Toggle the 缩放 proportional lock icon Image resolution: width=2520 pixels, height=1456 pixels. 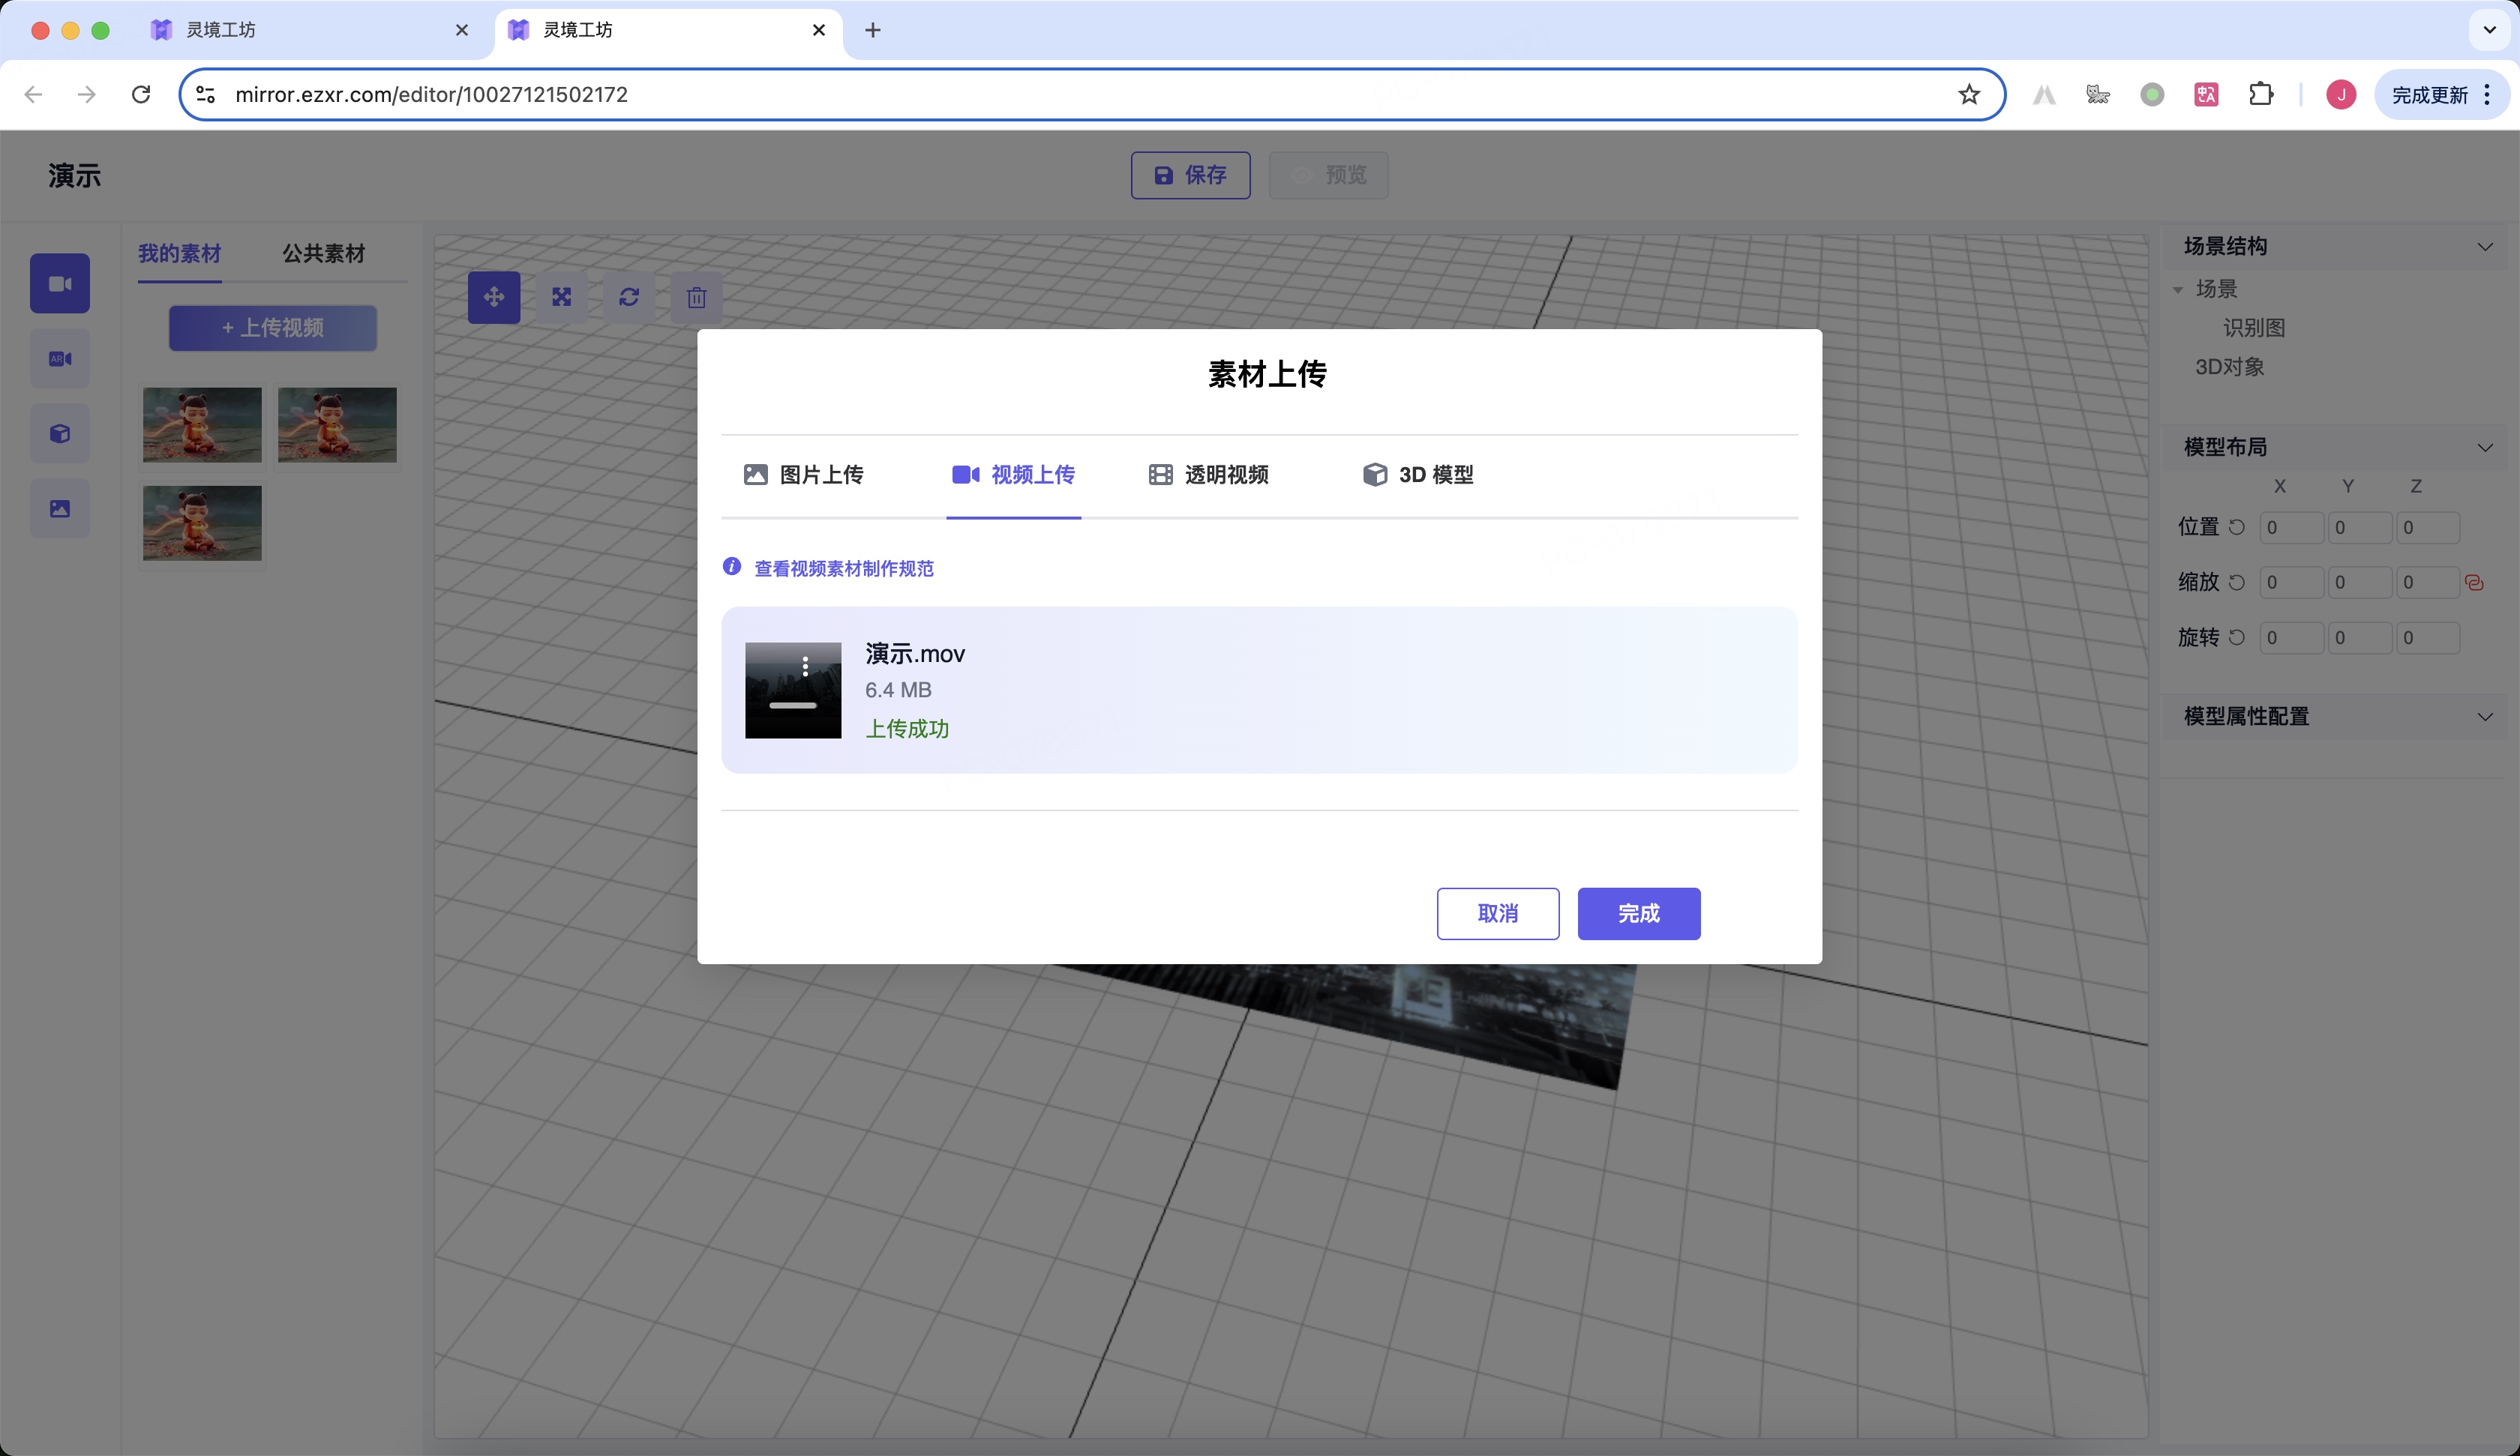coord(2474,582)
